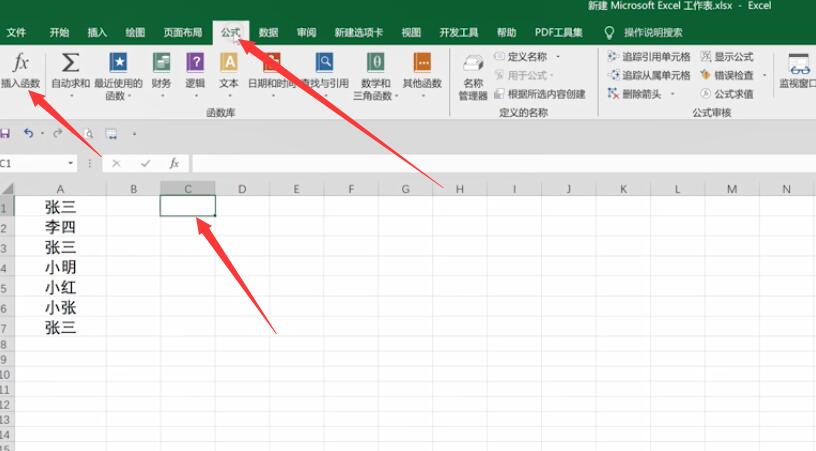
Task: Select cell A6 containing 小张
Action: click(60, 307)
